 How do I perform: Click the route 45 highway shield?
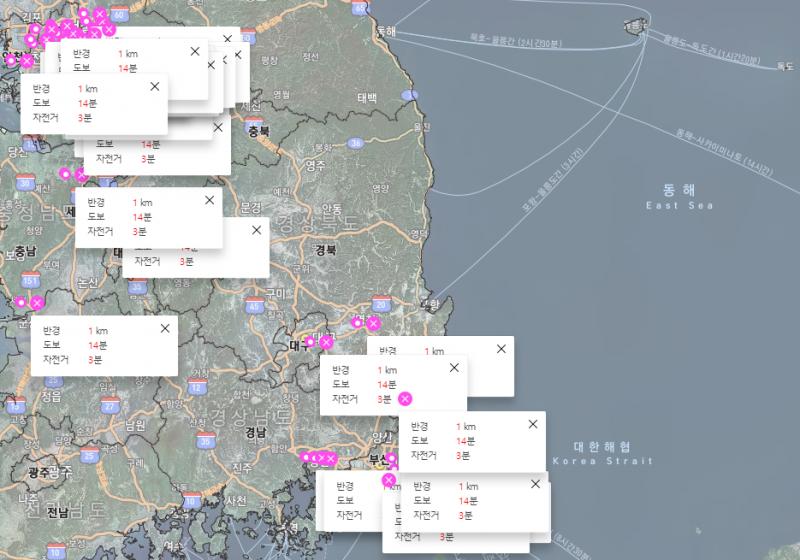(254, 305)
